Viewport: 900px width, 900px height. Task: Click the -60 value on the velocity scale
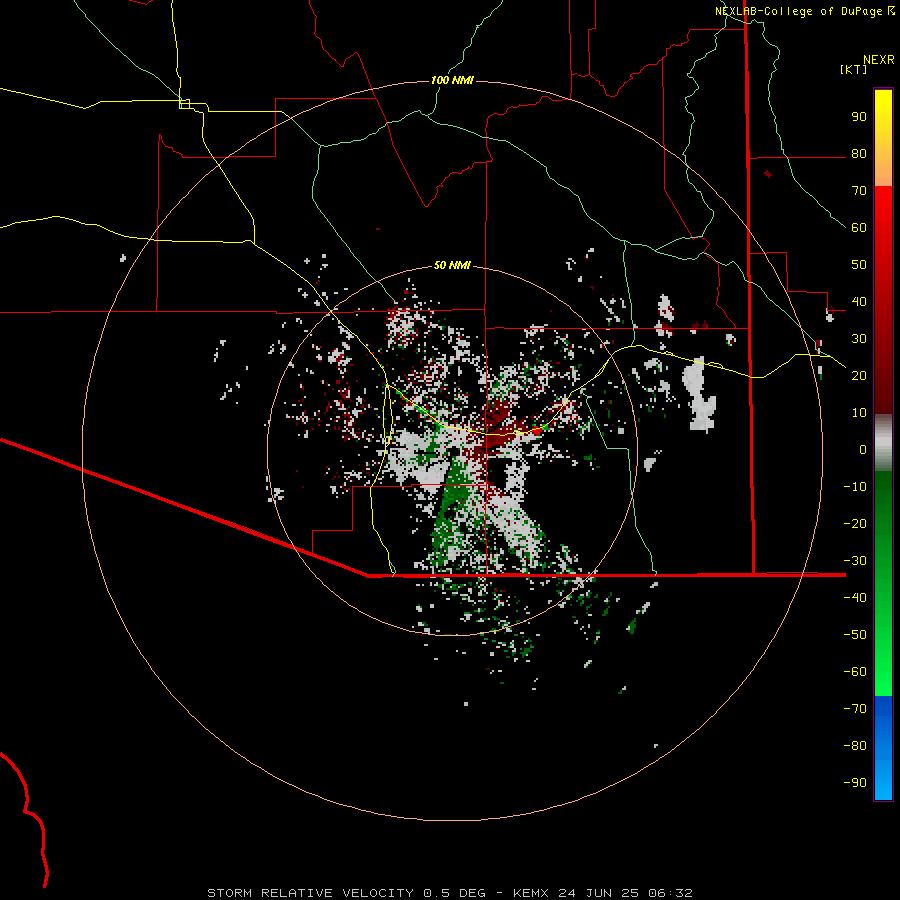coord(855,672)
